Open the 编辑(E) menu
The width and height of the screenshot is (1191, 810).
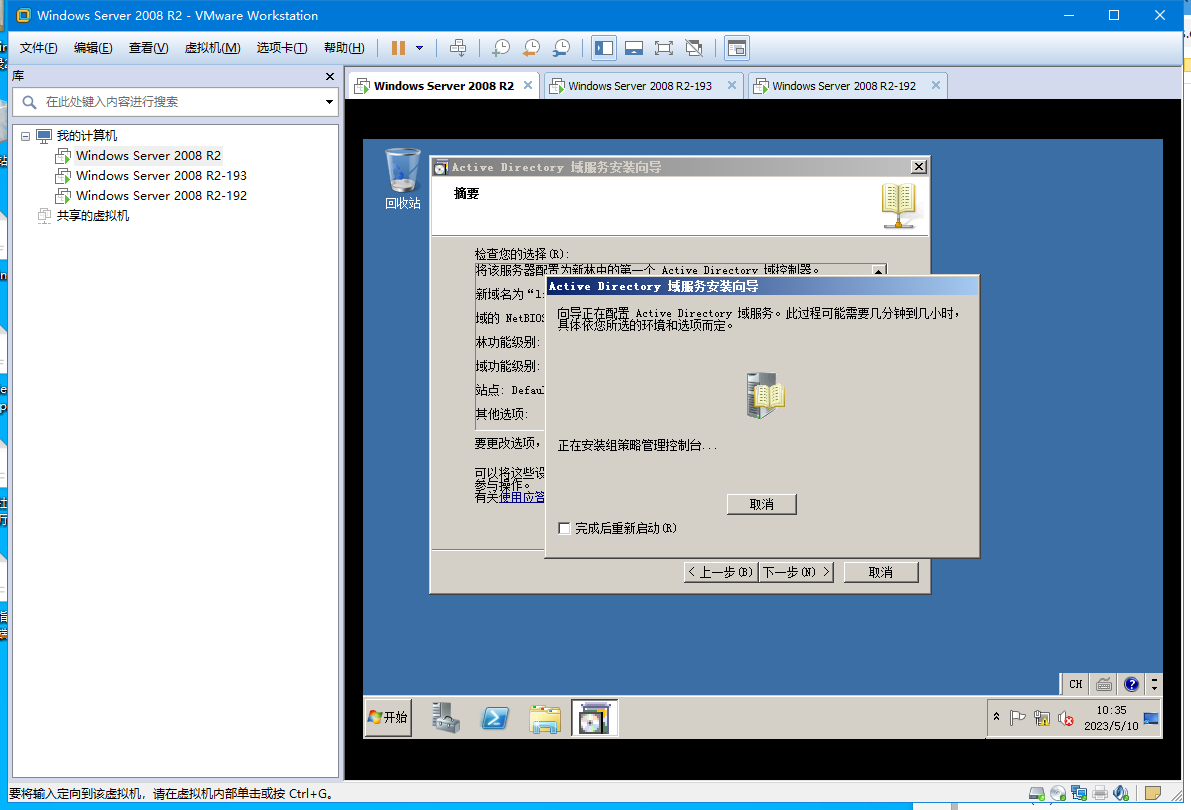point(93,48)
